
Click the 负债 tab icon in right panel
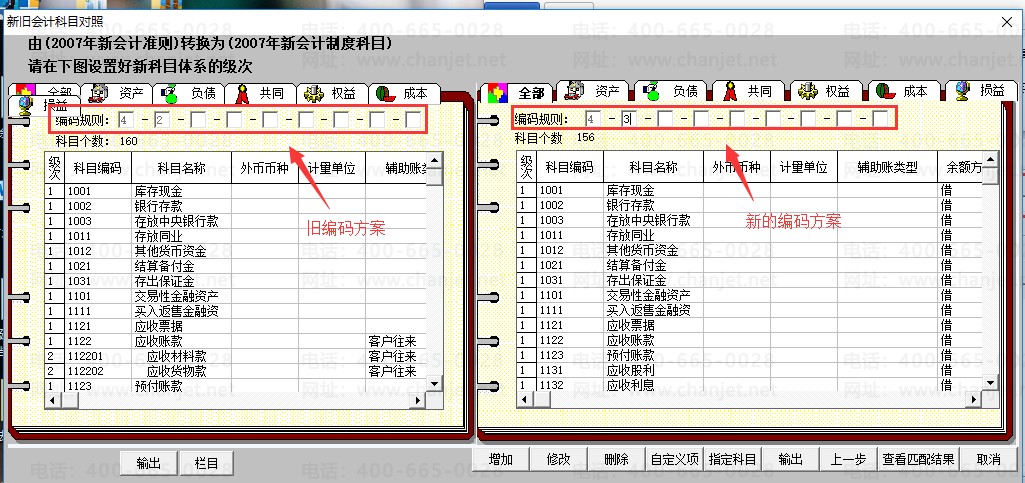[652, 92]
